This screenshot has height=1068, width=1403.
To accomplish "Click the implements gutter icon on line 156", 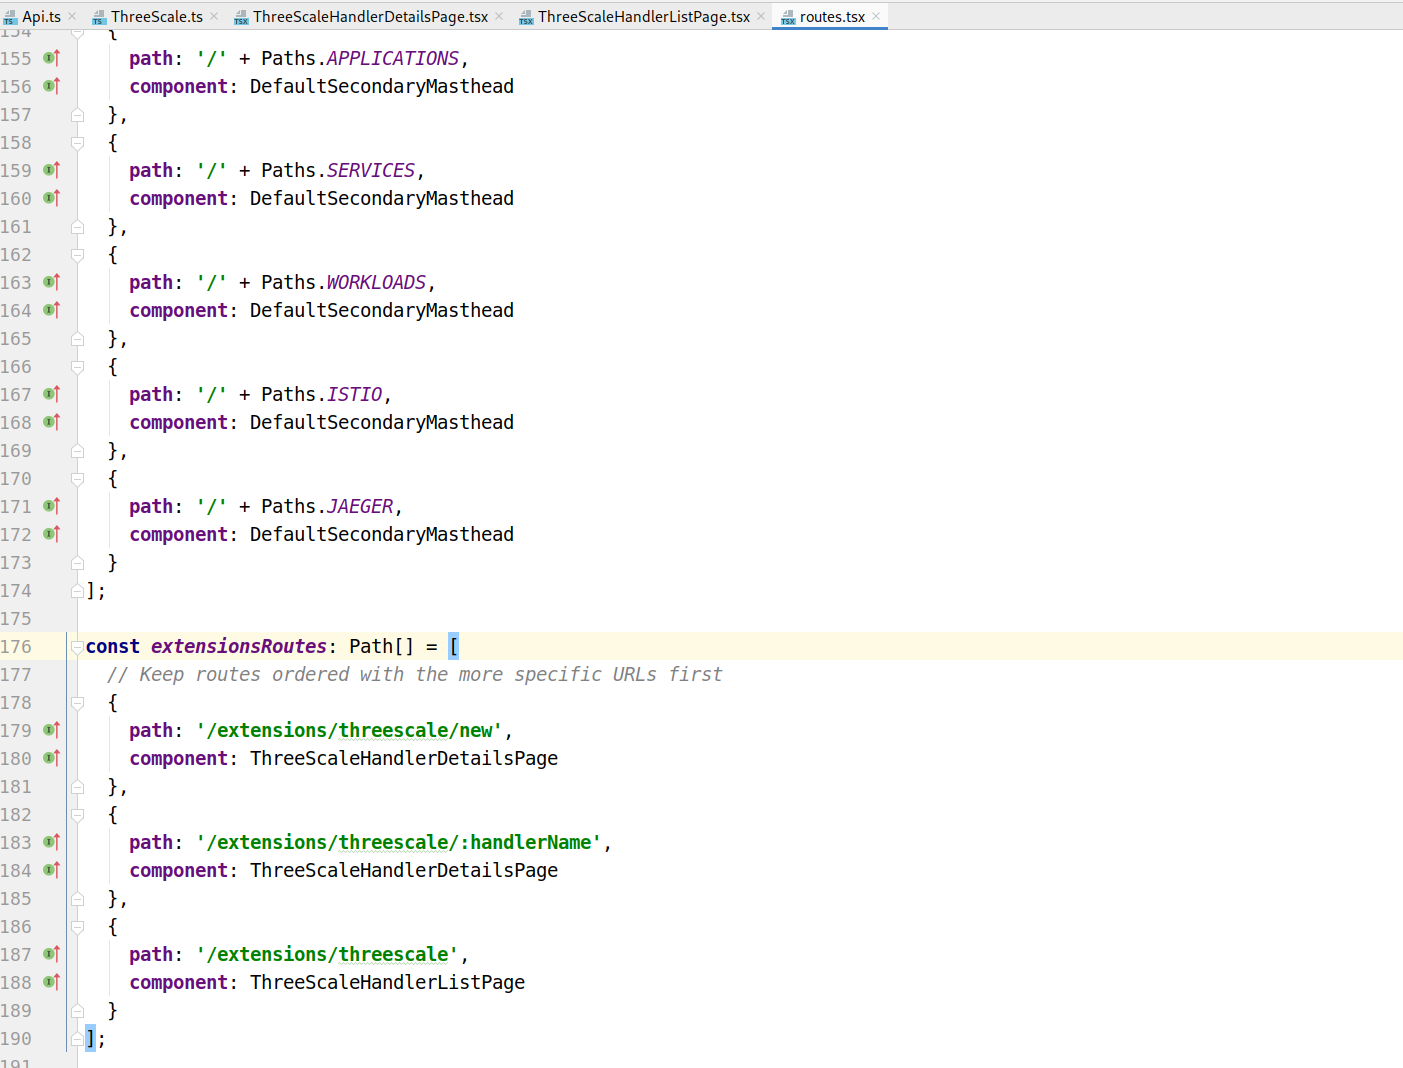I will point(52,86).
